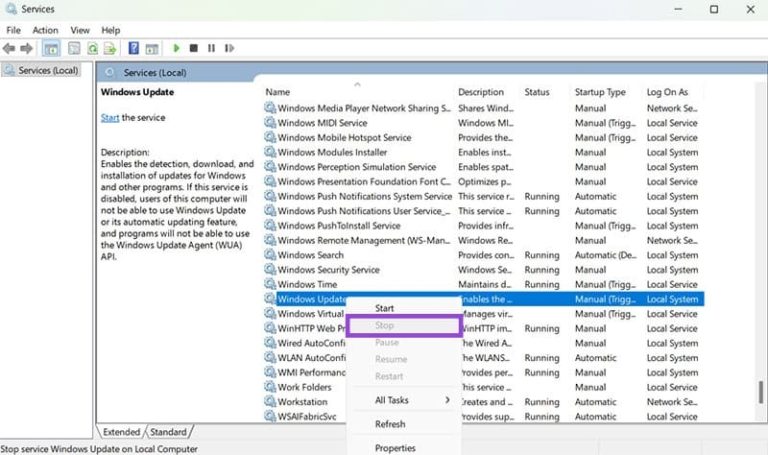Click Running status of Windows Time
The height and width of the screenshot is (455, 768).
pos(542,285)
